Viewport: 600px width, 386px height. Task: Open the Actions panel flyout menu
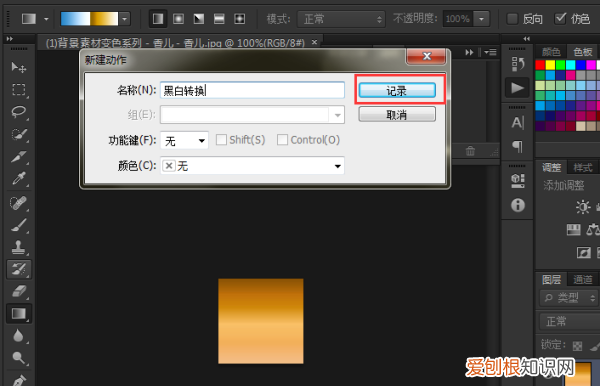(x=490, y=52)
